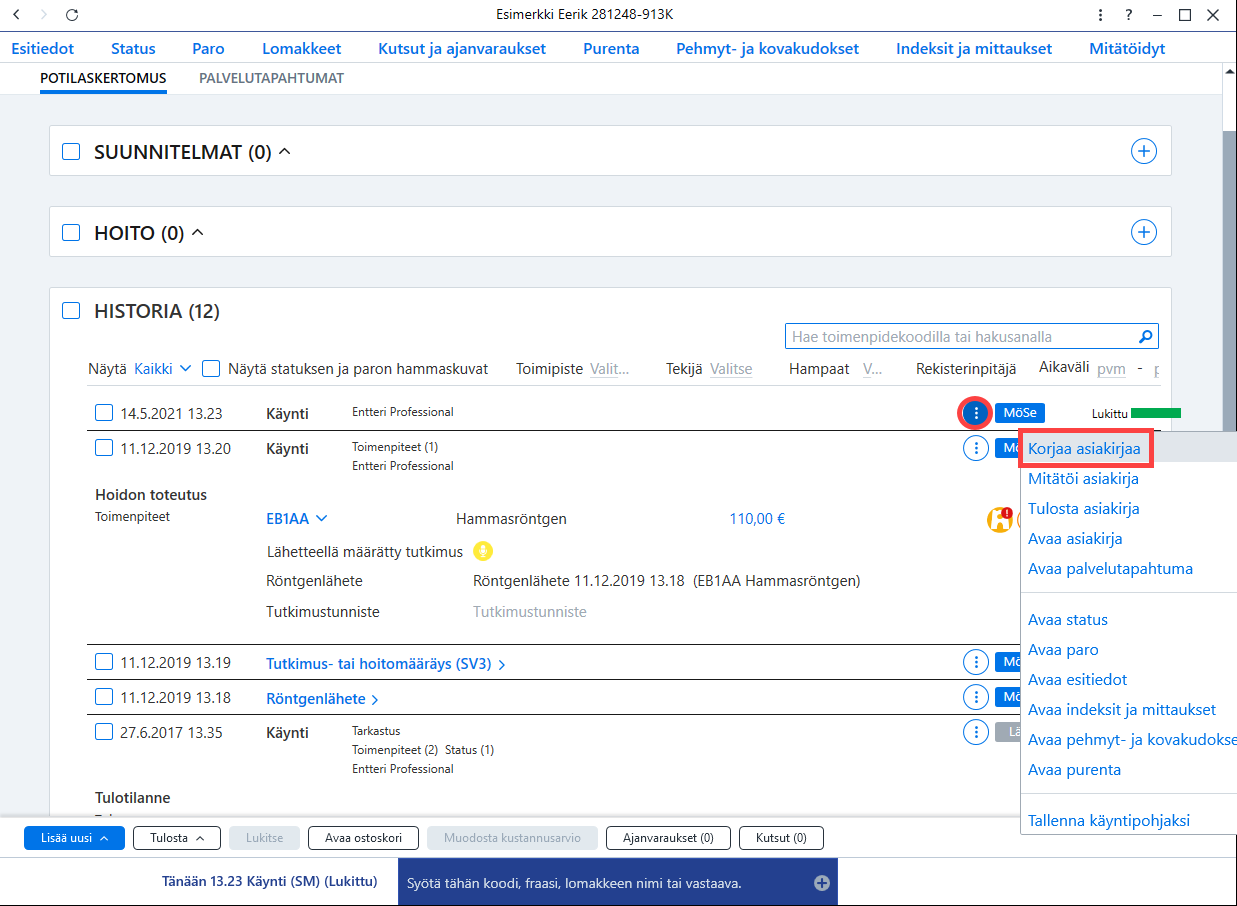
Task: Open three-dot menu for Tutkimus- tai hoitomääräys row
Action: (975, 662)
